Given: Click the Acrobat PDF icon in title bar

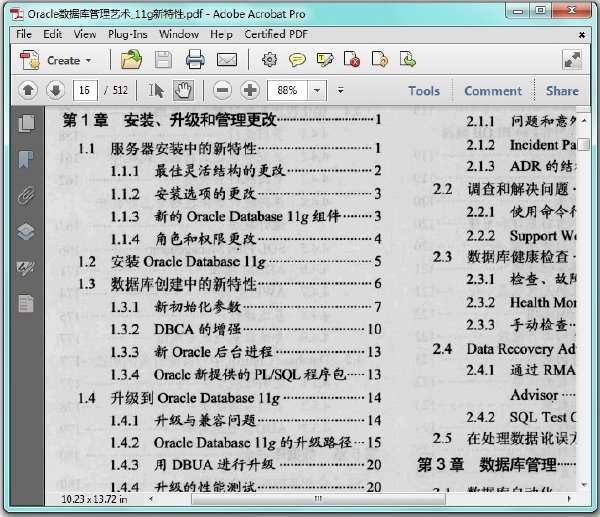Looking at the screenshot, I should 17,14.
